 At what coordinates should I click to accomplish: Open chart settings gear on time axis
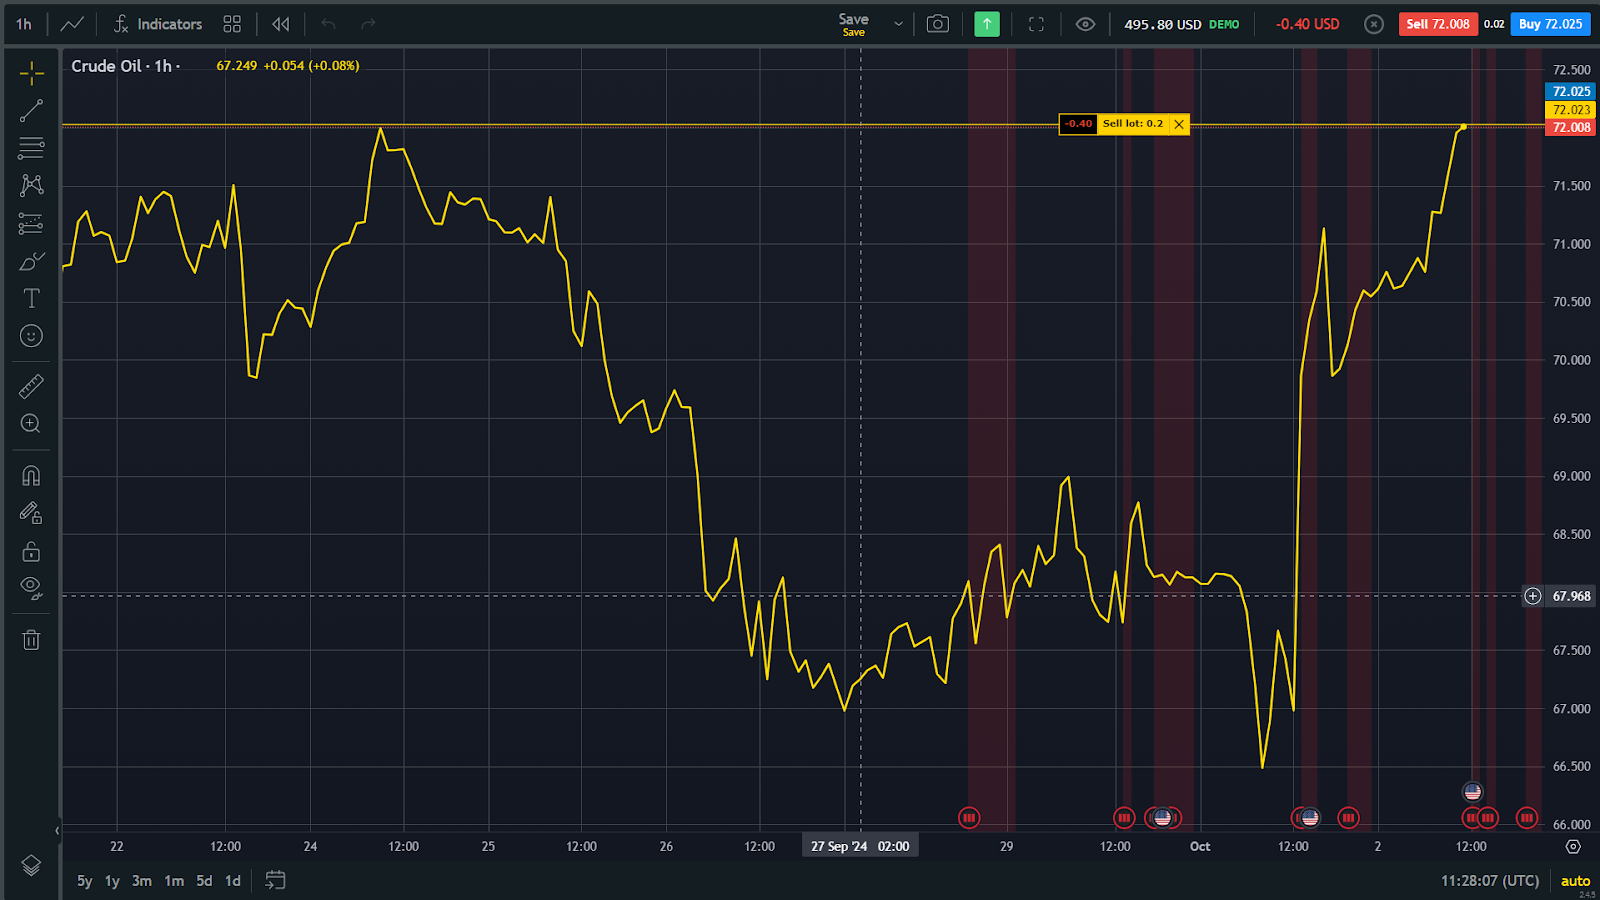[x=1573, y=846]
